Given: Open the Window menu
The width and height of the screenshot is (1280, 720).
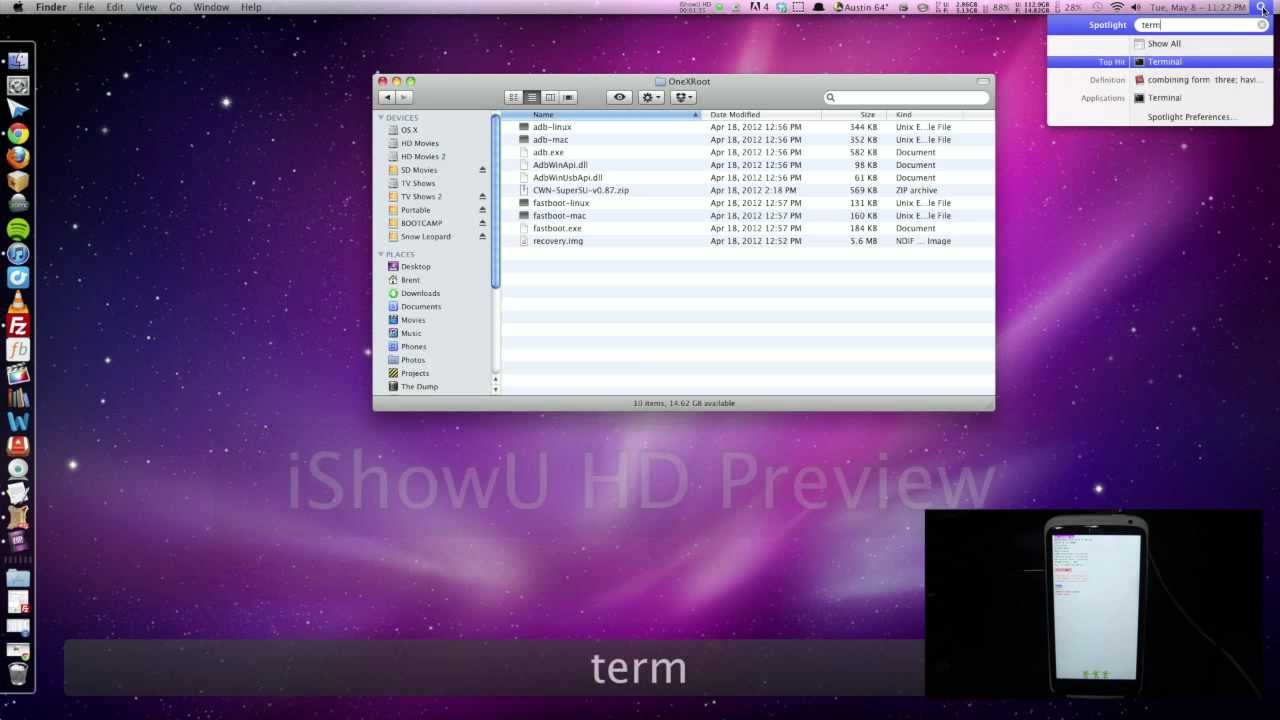Looking at the screenshot, I should point(211,7).
